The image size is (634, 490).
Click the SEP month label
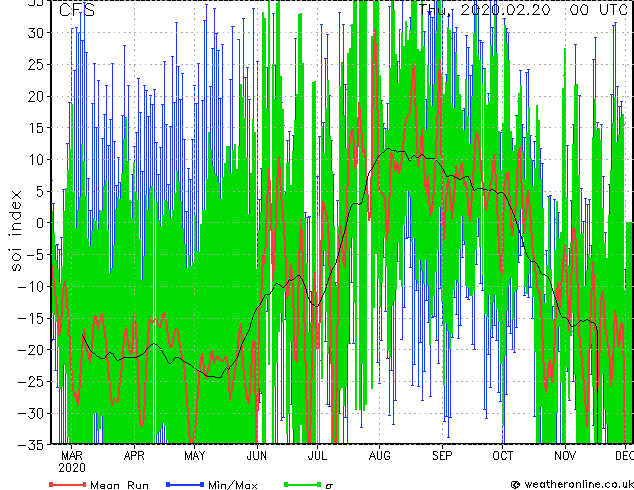click(x=442, y=456)
